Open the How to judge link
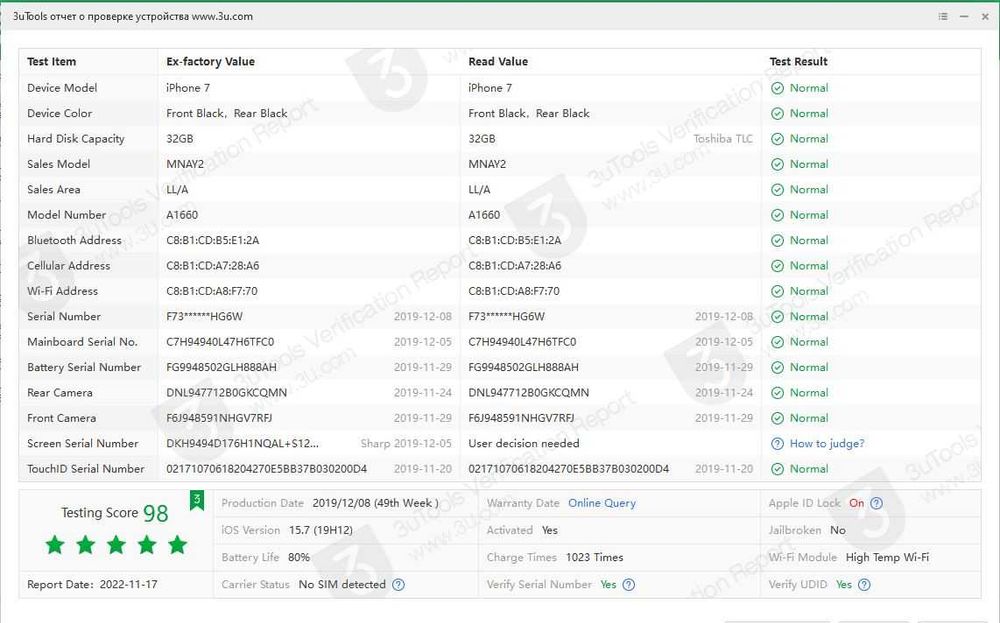 pyautogui.click(x=827, y=444)
